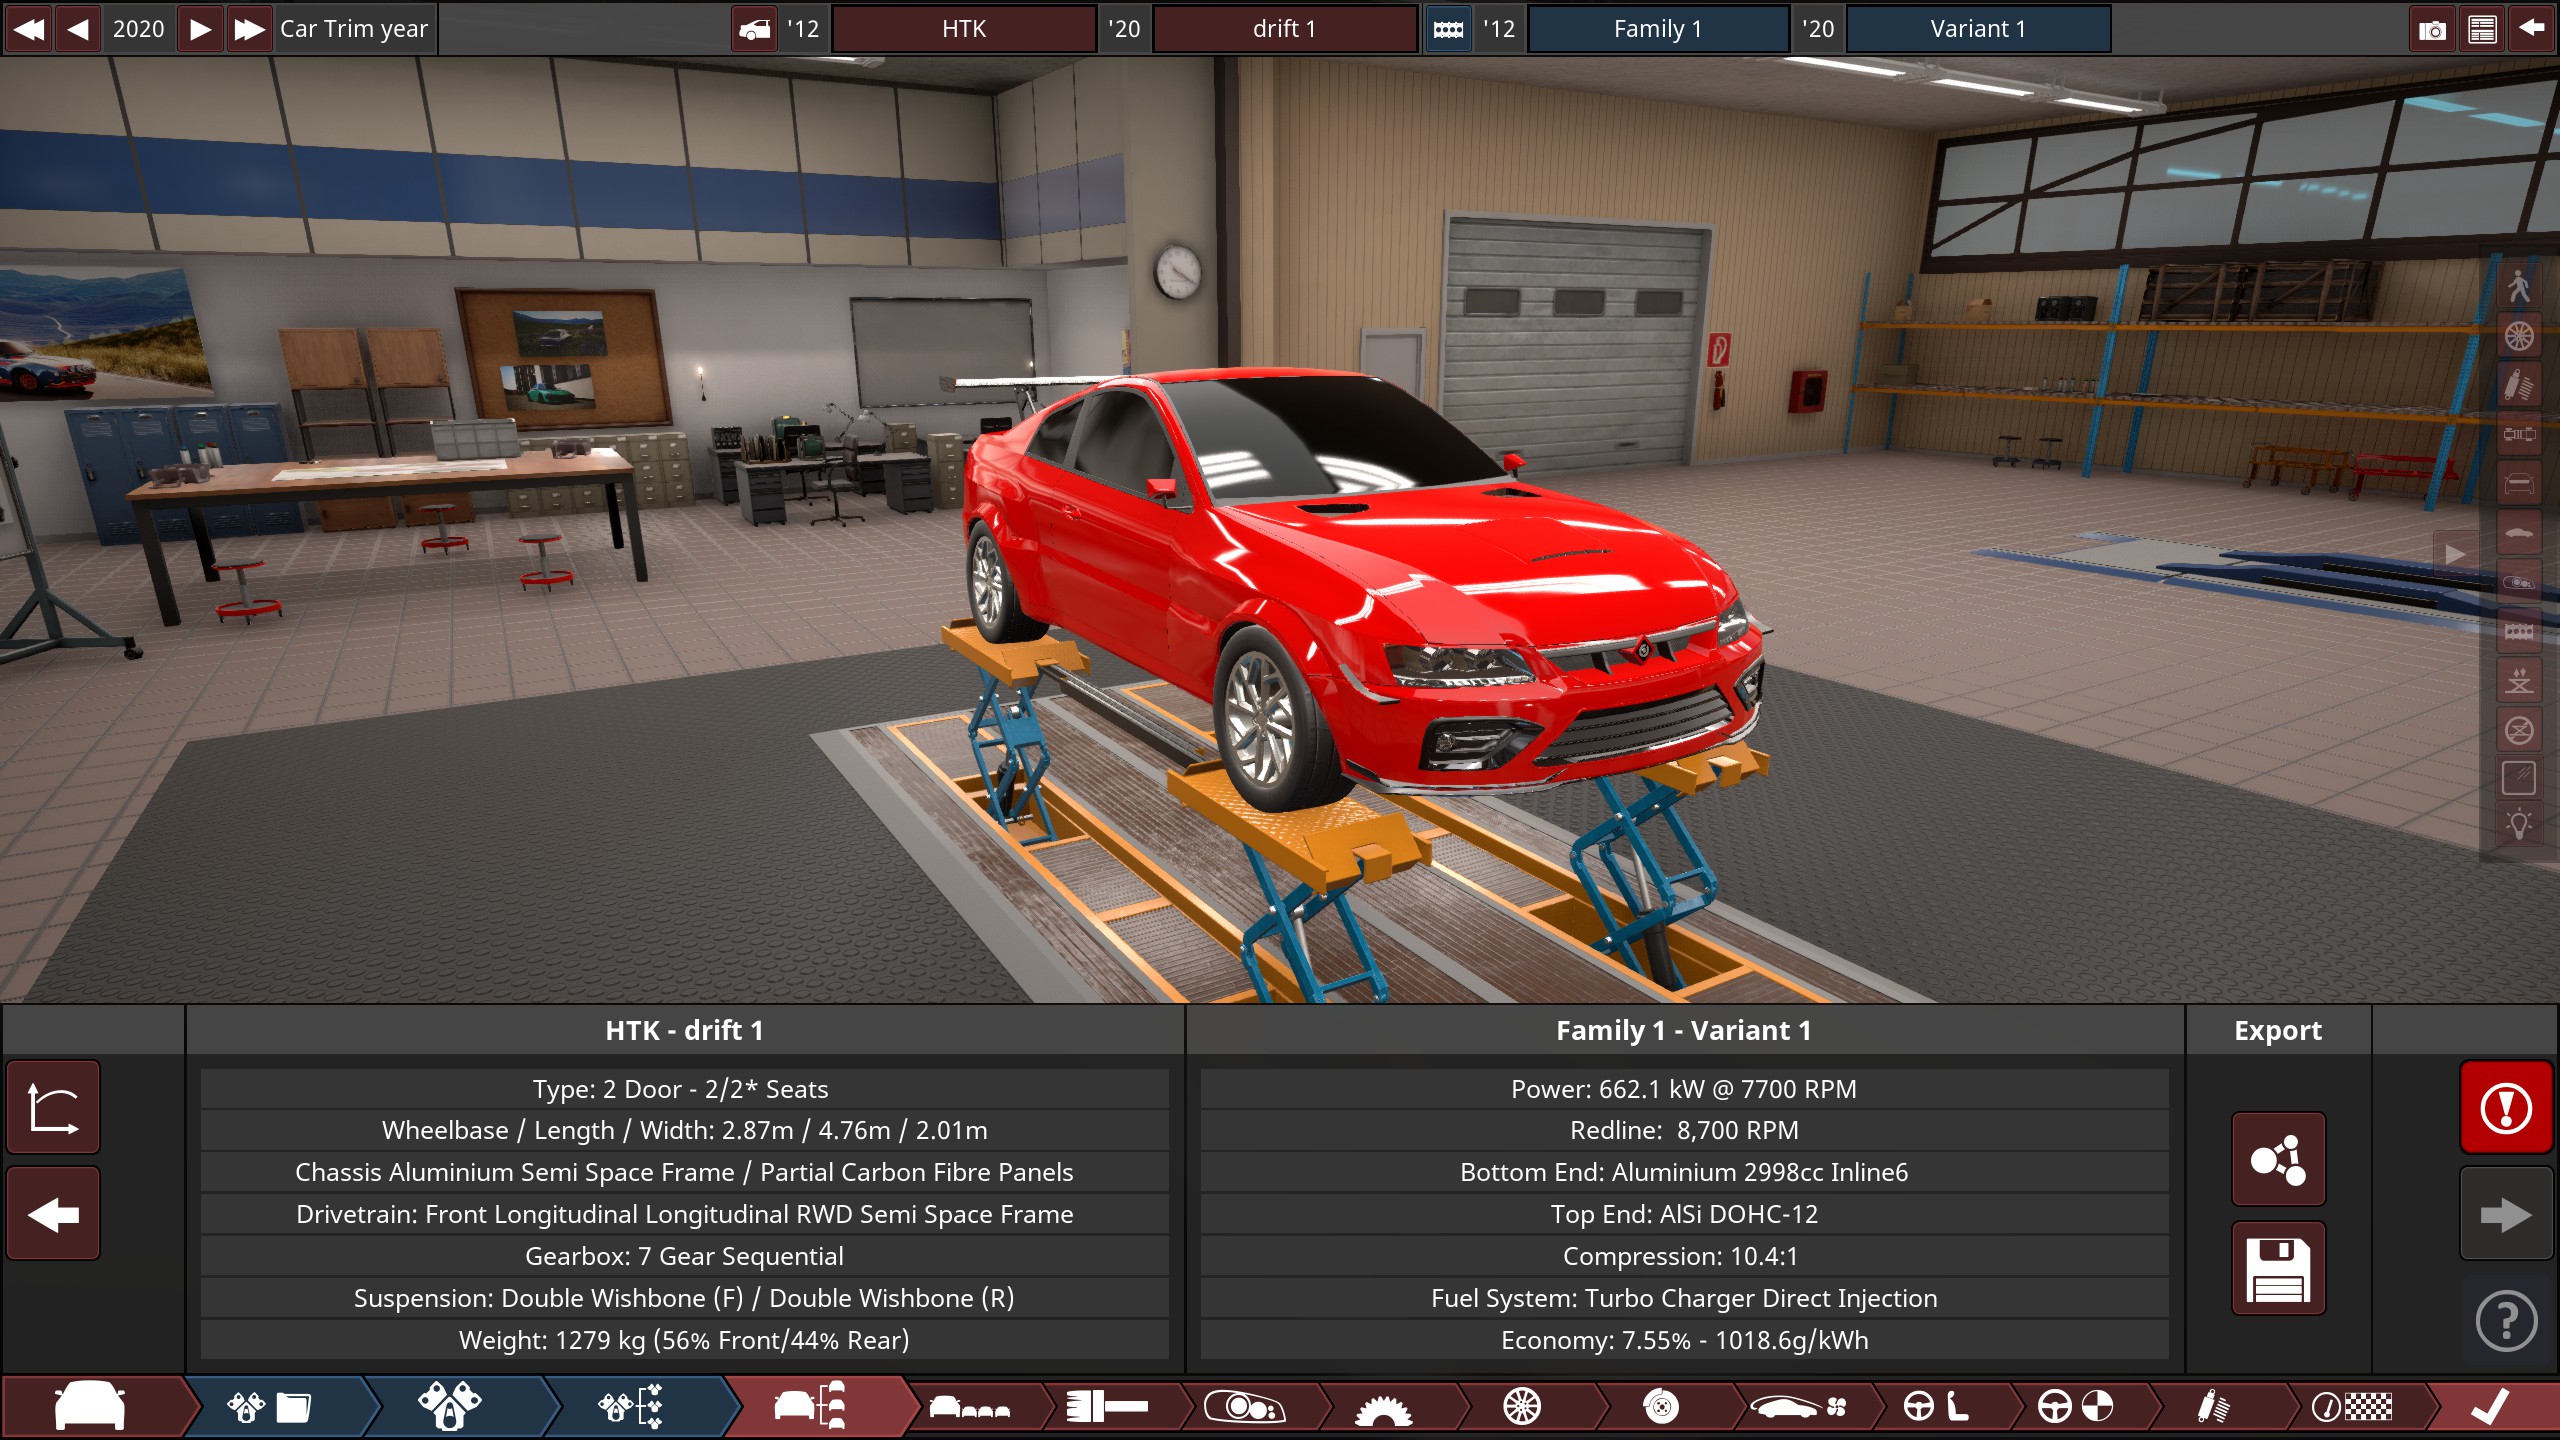Open the red warning exclamation button
This screenshot has height=1440, width=2560.
(x=2506, y=1108)
